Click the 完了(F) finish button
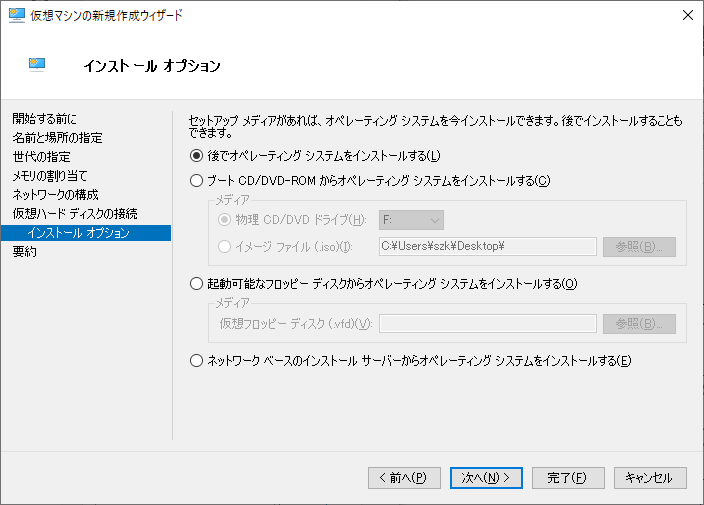Viewport: 704px width, 505px height. pyautogui.click(x=568, y=477)
